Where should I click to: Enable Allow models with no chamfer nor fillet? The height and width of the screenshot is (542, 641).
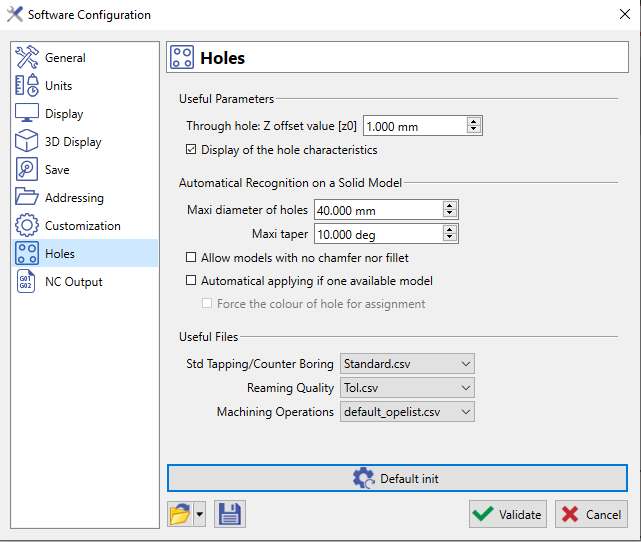click(192, 258)
